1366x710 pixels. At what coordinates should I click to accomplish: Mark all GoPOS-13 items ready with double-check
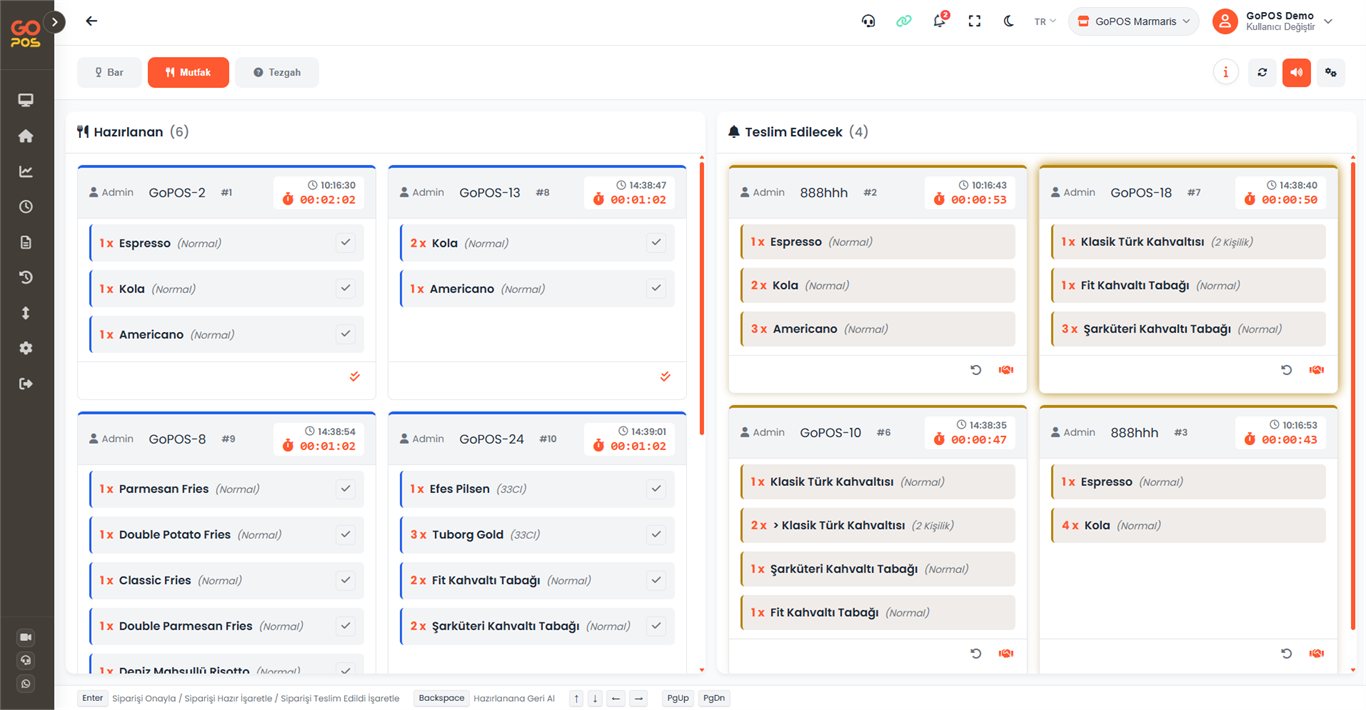click(x=666, y=377)
